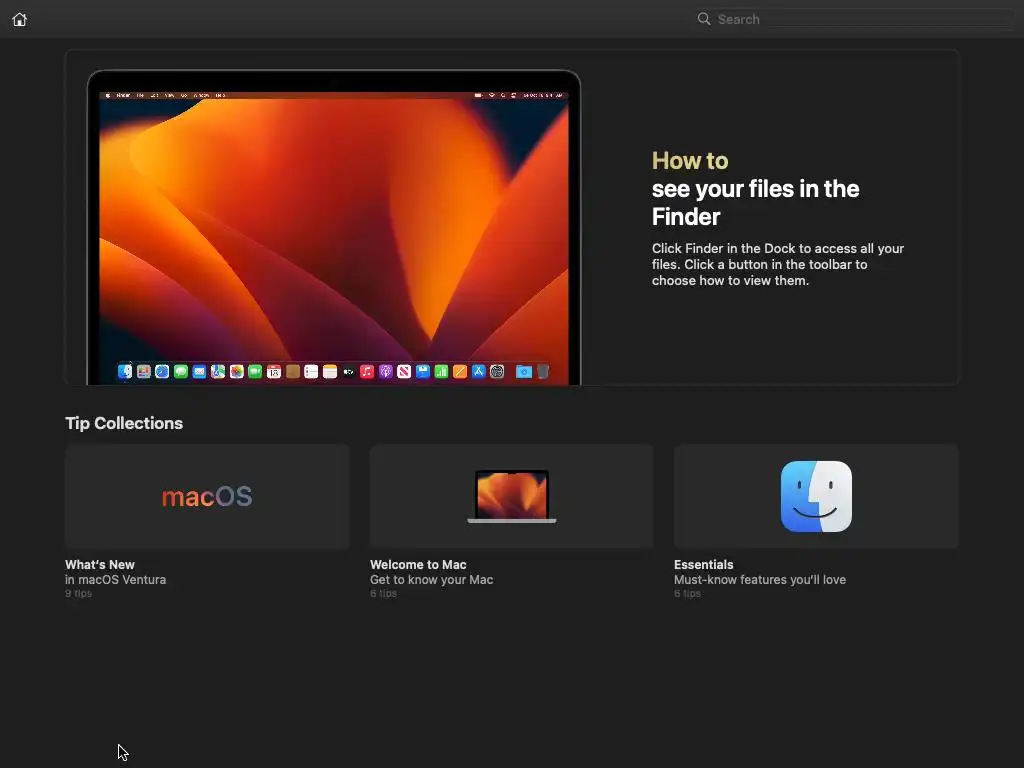Open the 'Welcome to Mac' collection title
1024x768 pixels.
point(418,564)
